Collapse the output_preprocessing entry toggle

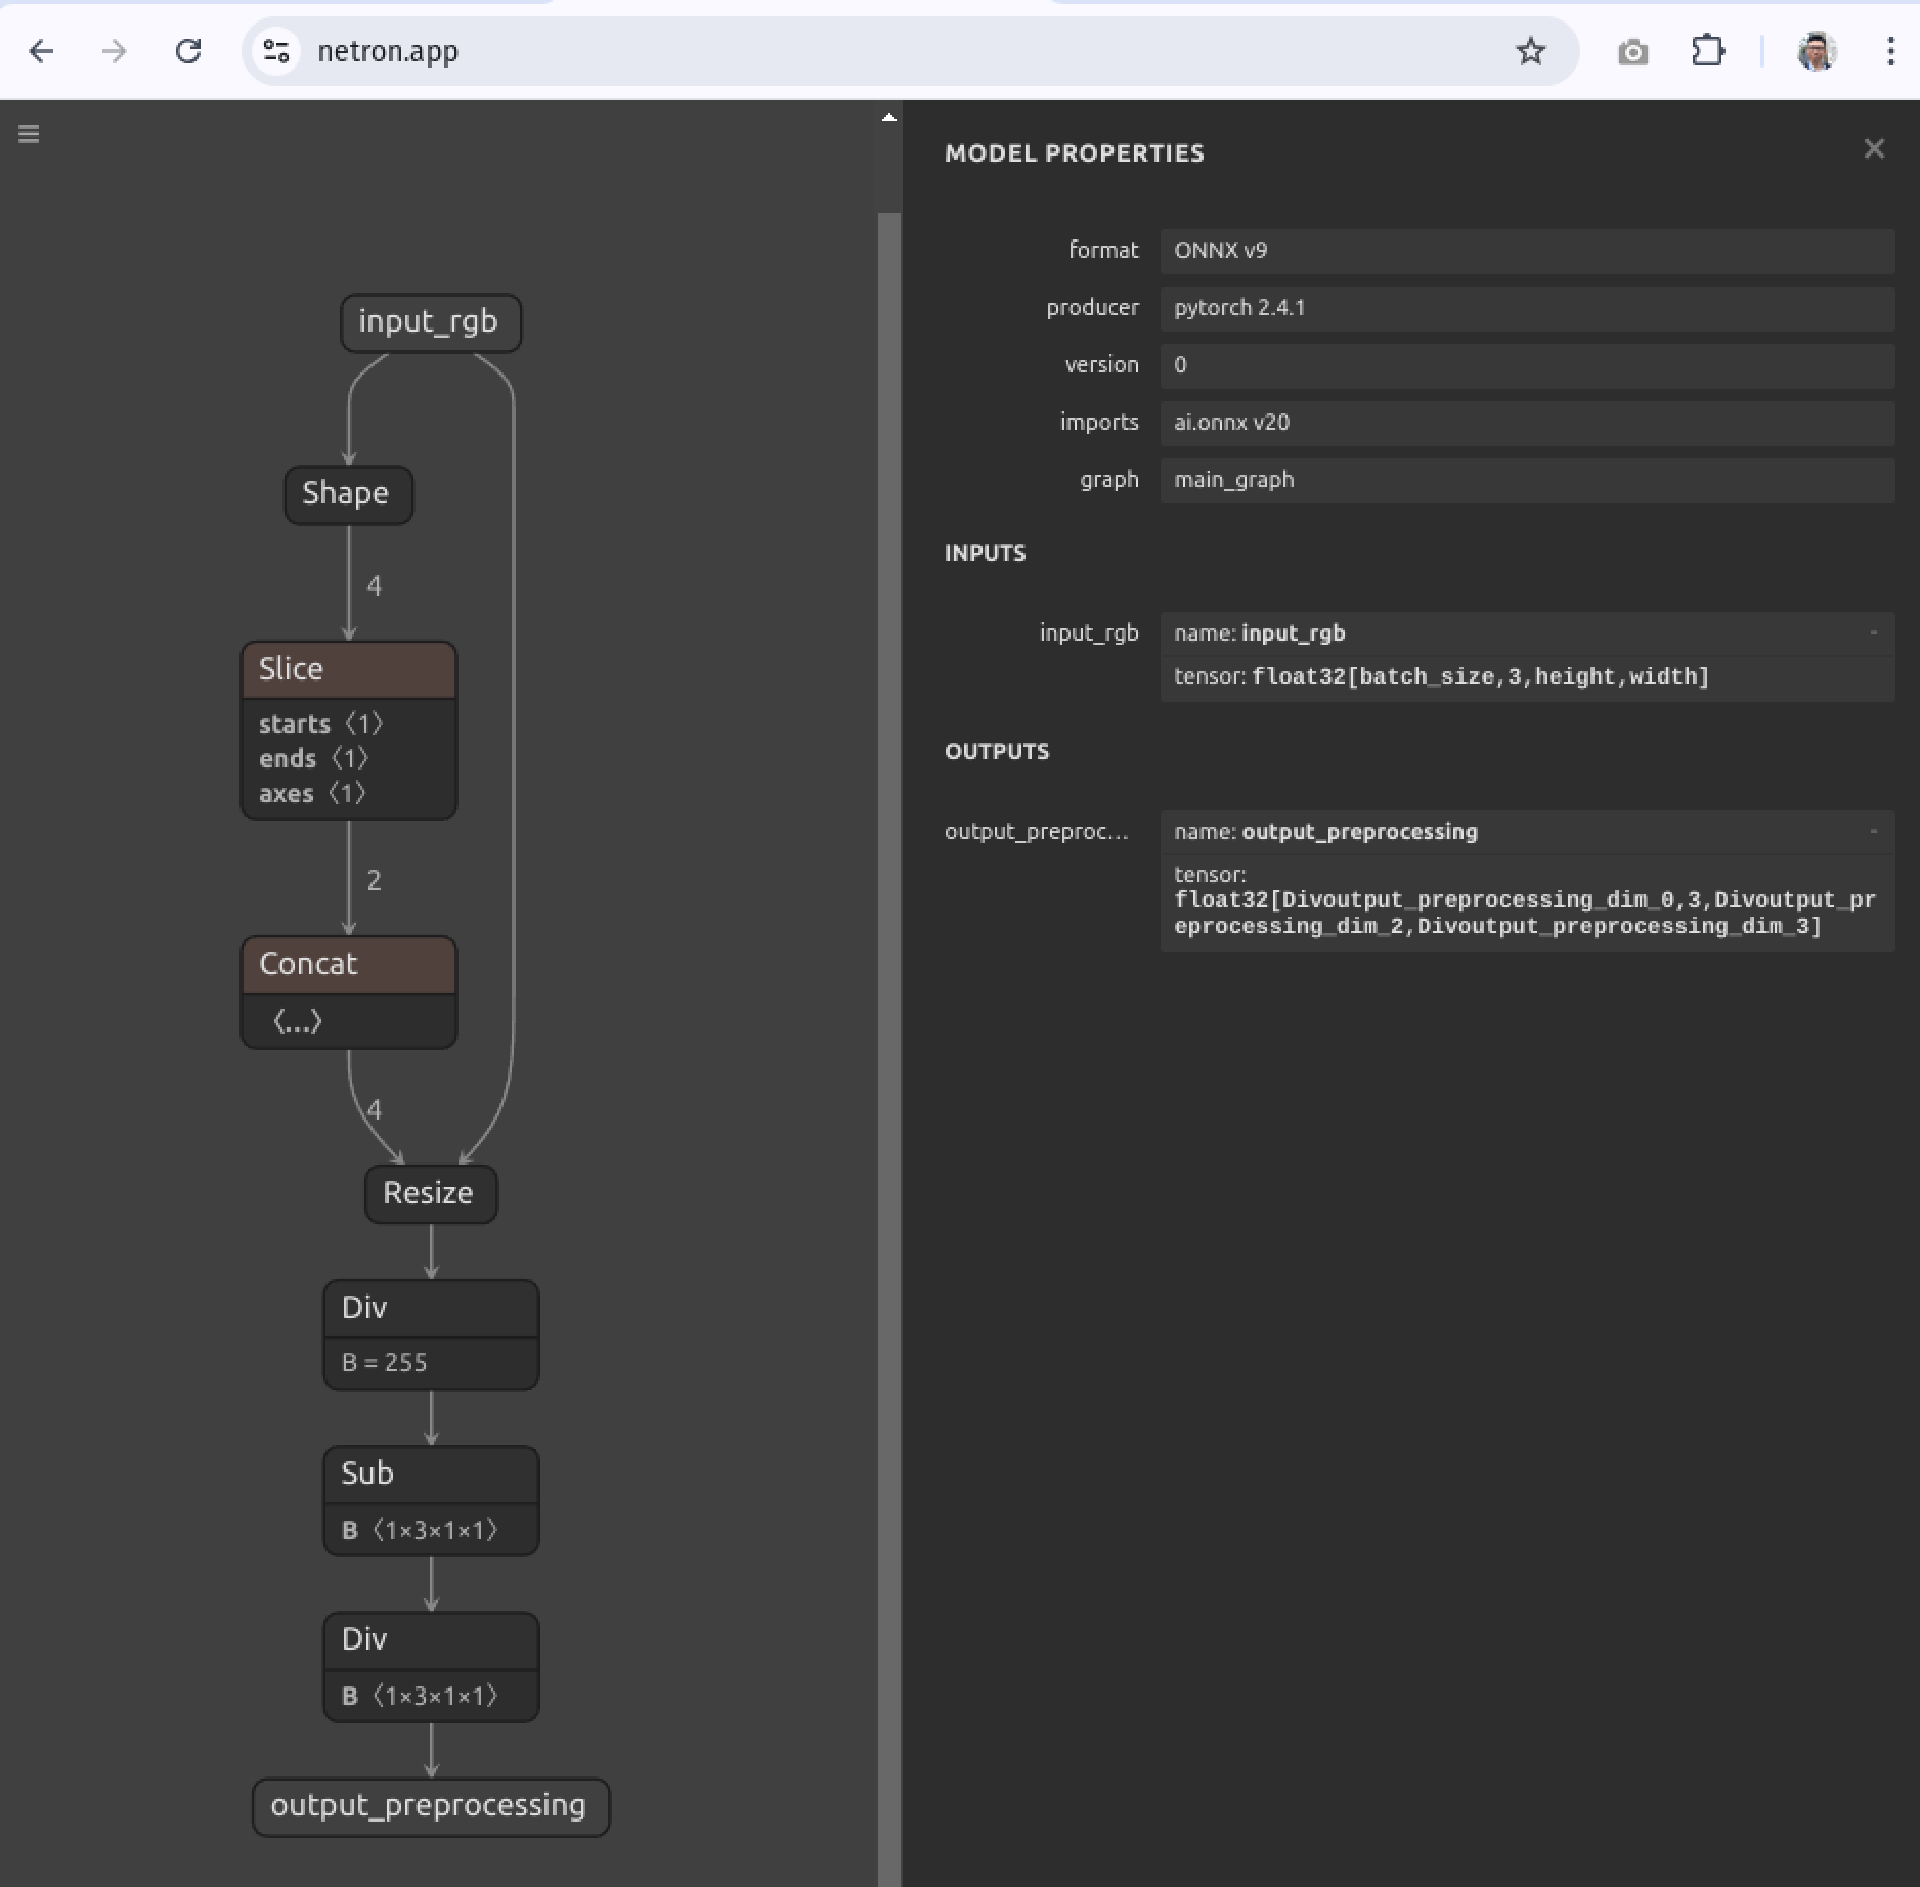(x=1873, y=831)
